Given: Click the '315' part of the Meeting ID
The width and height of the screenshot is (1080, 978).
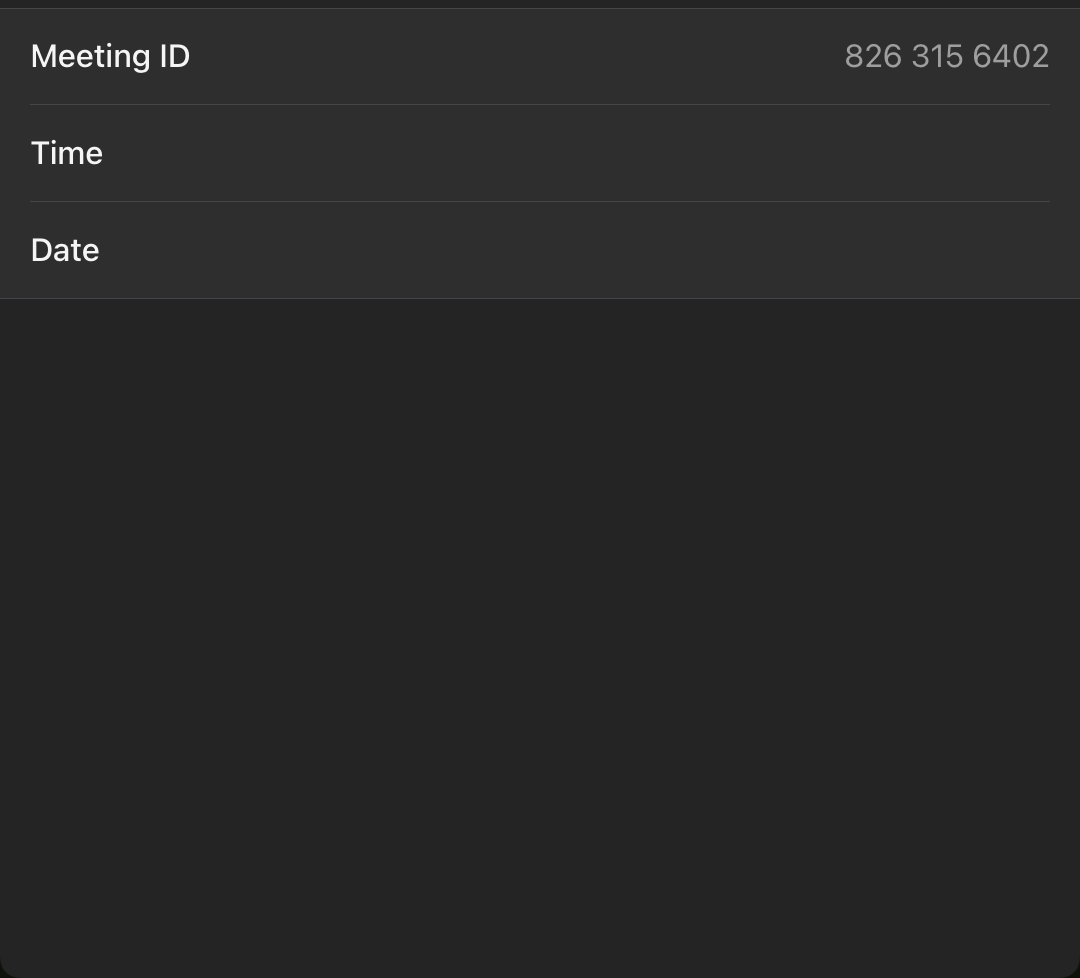Looking at the screenshot, I should click(937, 56).
